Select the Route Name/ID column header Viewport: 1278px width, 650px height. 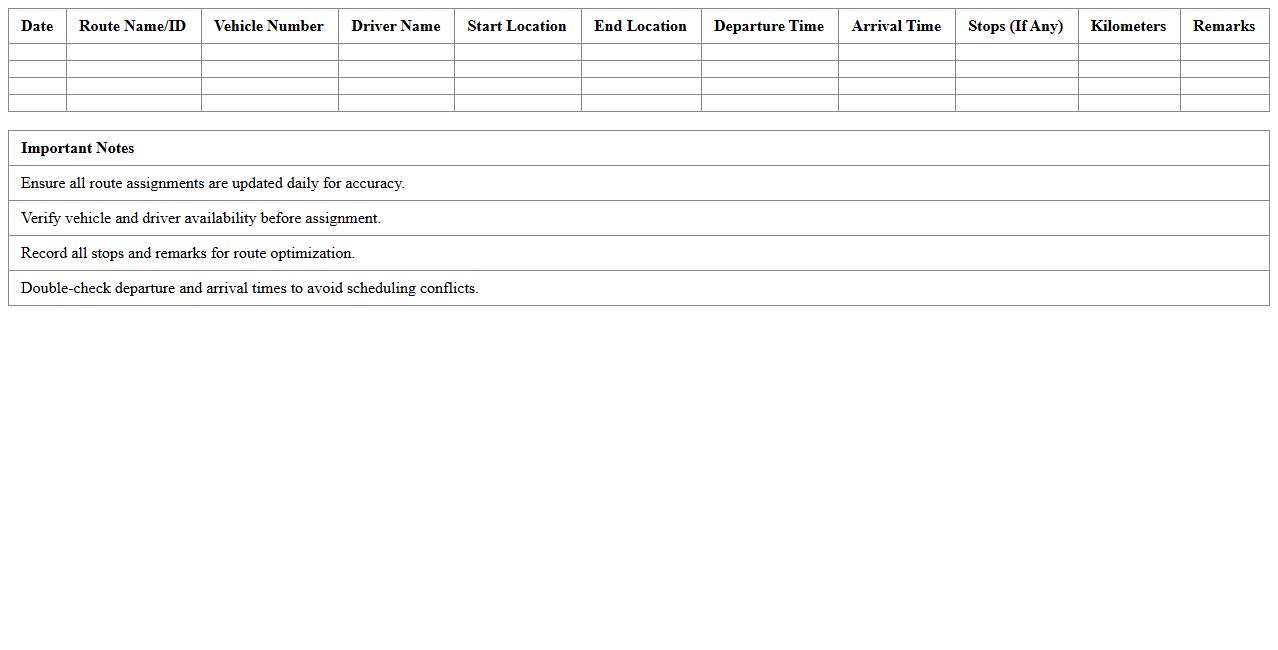(x=133, y=26)
